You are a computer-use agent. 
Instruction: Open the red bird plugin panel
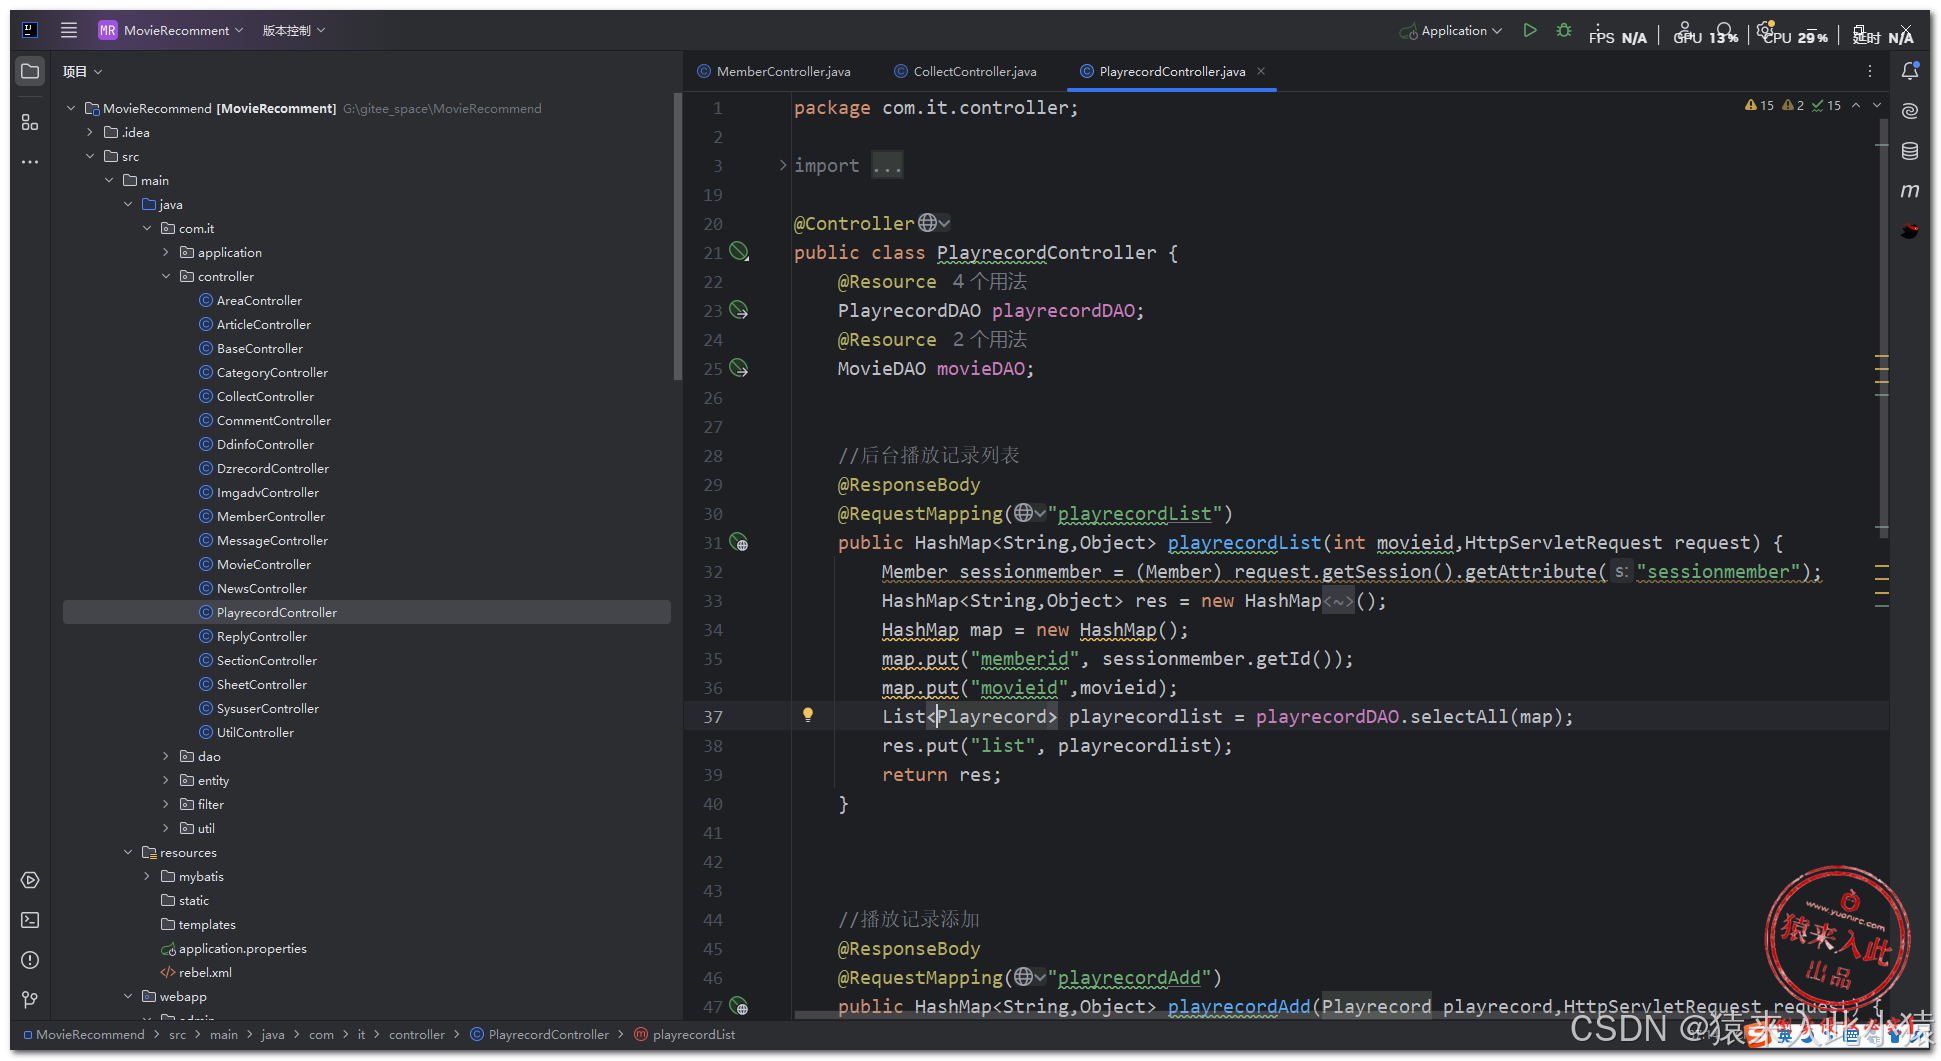(1910, 231)
